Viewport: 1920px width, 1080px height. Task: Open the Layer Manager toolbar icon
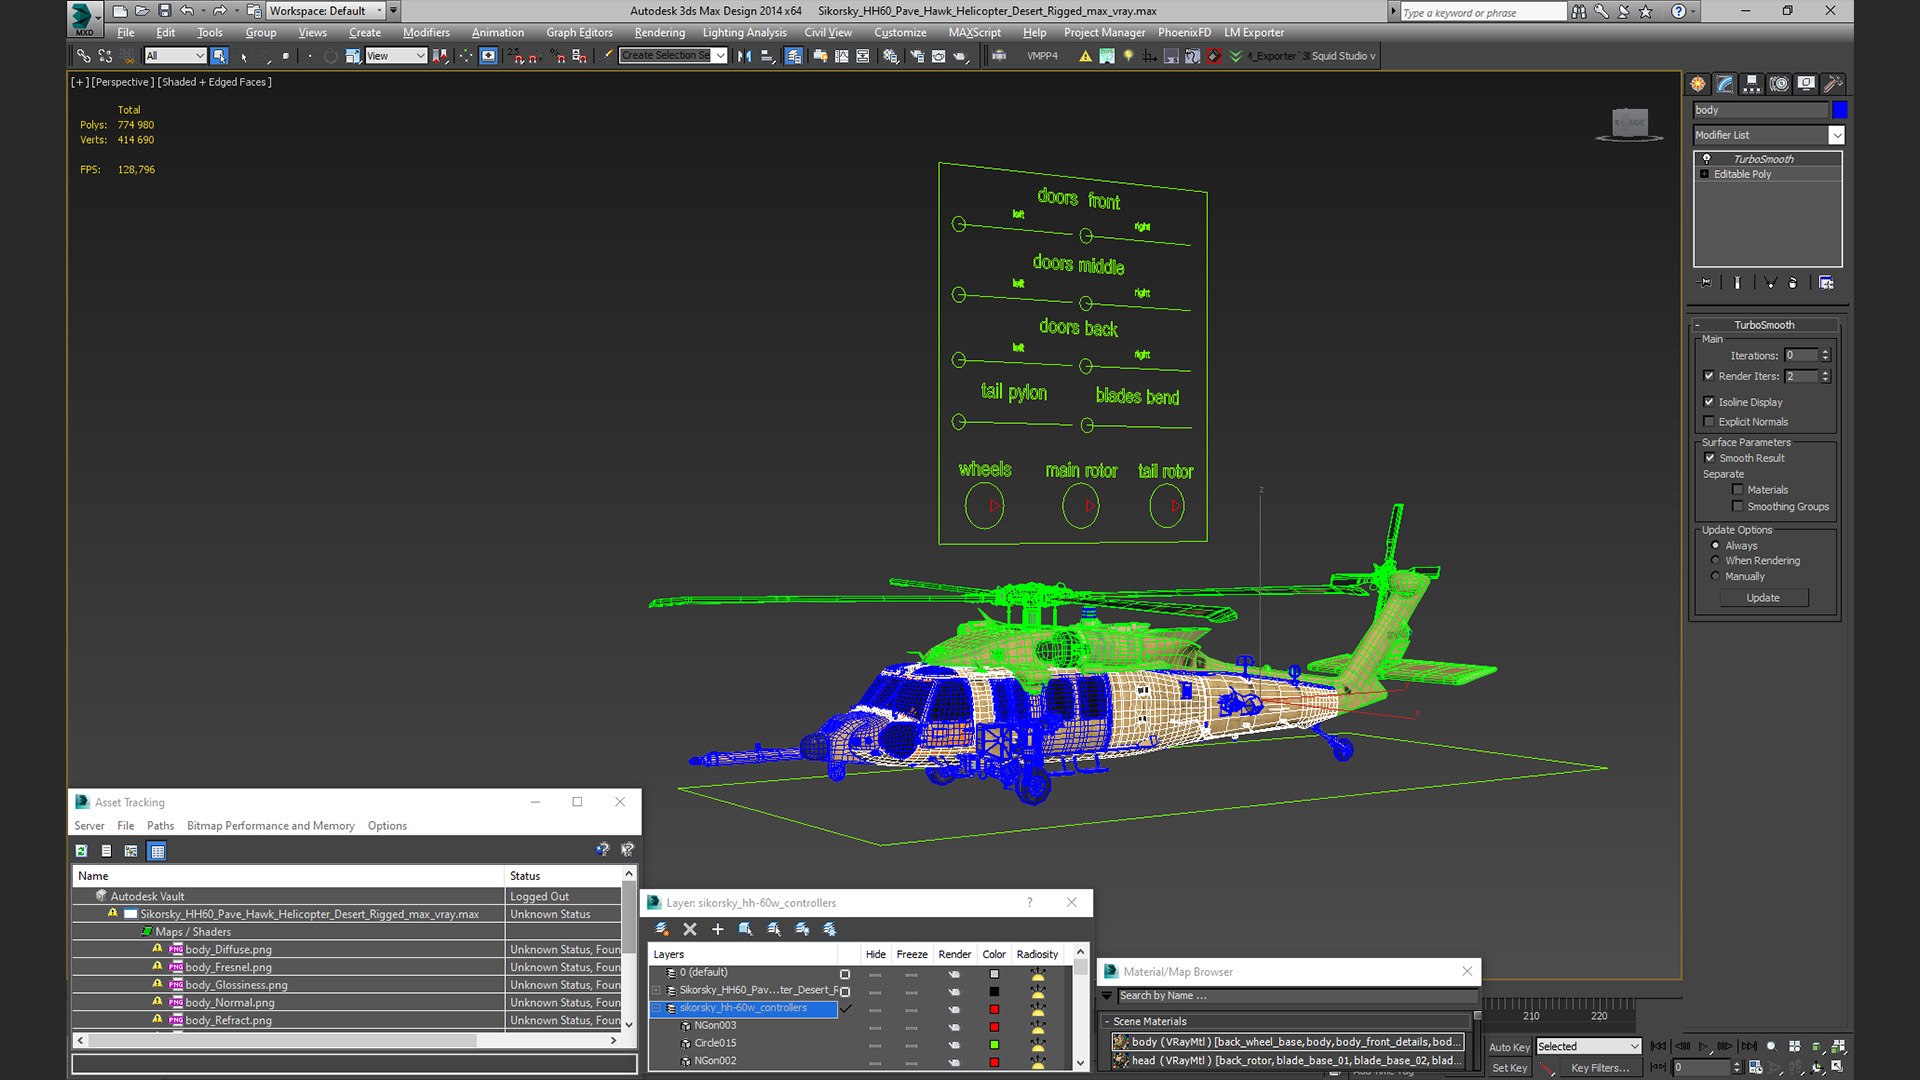[x=794, y=56]
